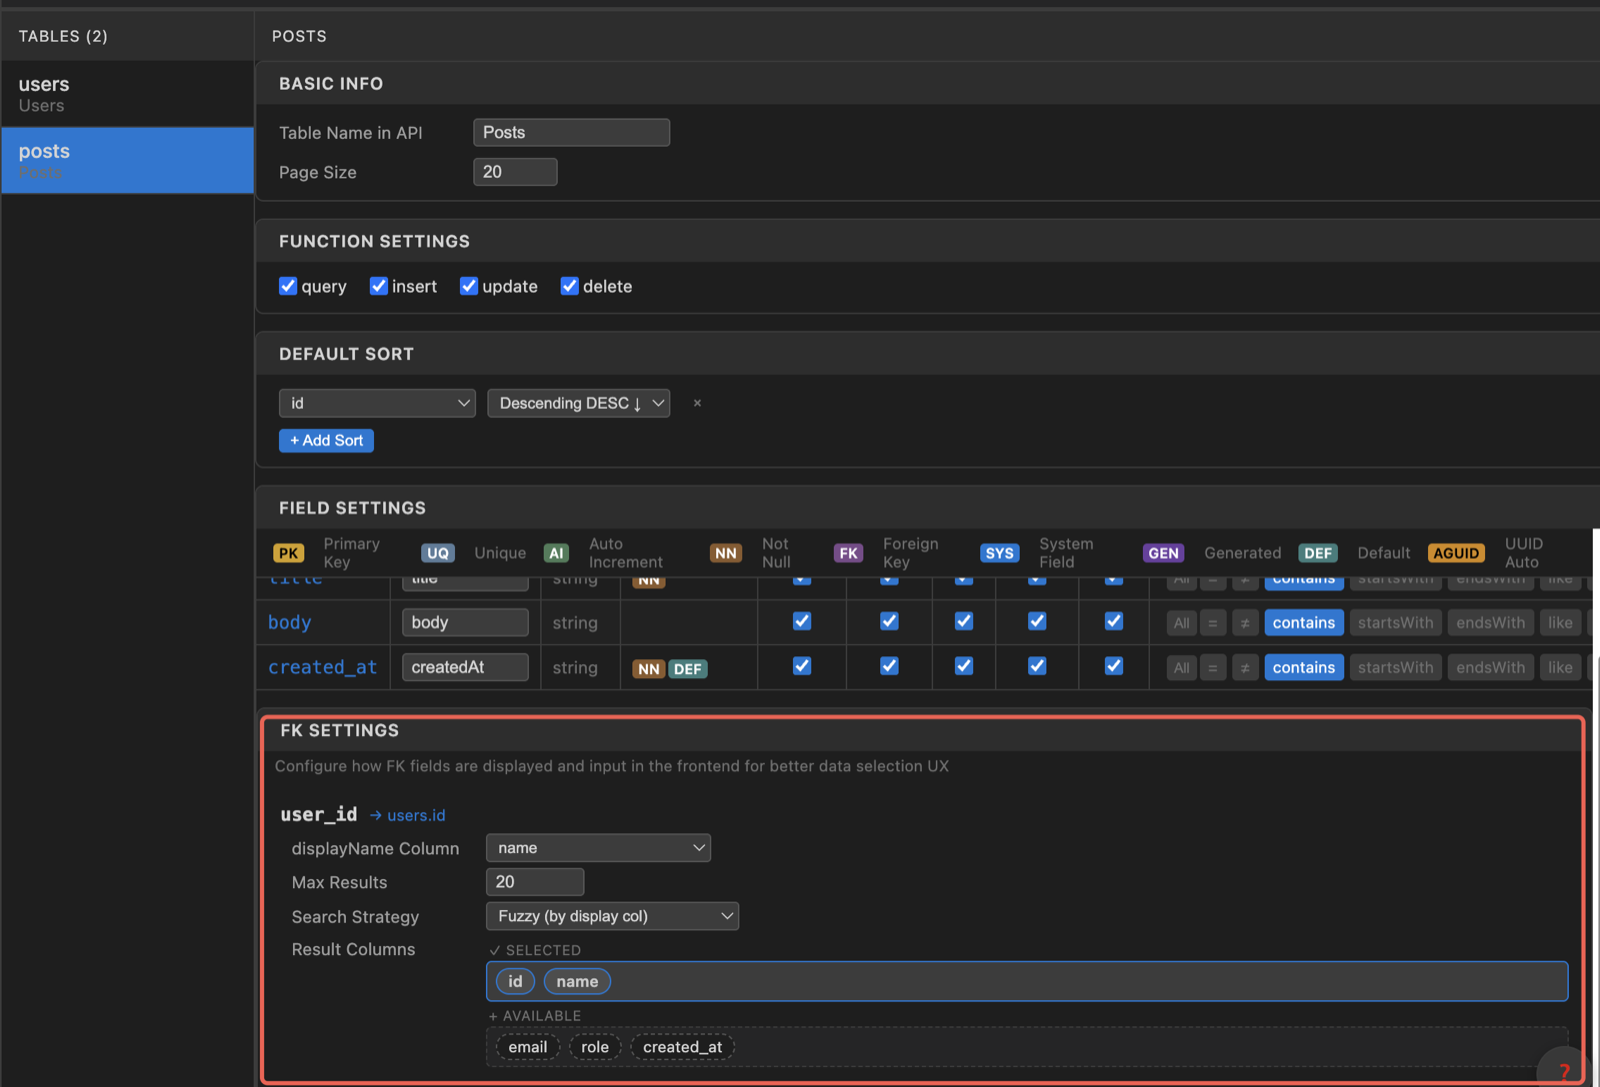This screenshot has height=1087, width=1600.
Task: Add the available email column chip
Action: pos(528,1047)
